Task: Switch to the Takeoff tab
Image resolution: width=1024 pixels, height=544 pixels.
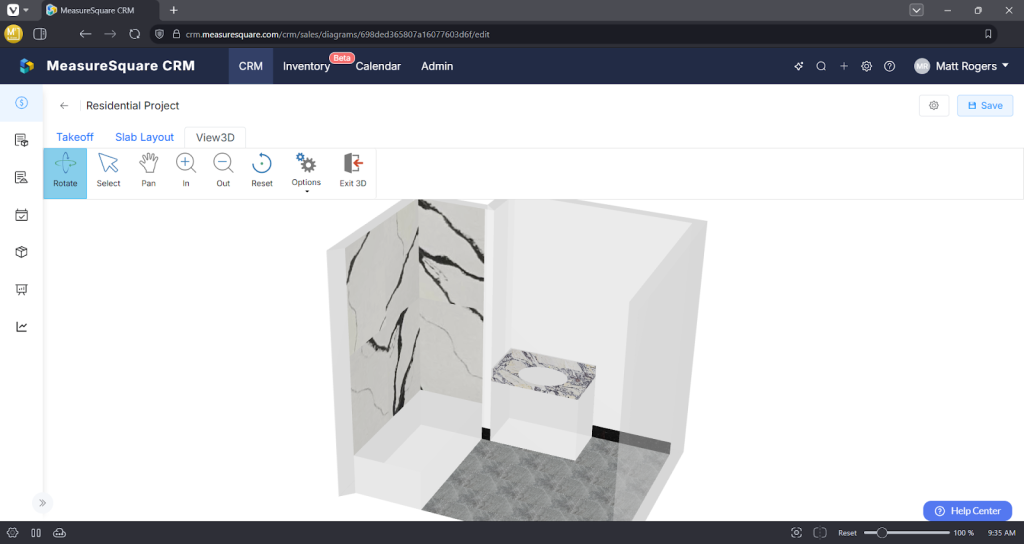Action: (x=75, y=137)
